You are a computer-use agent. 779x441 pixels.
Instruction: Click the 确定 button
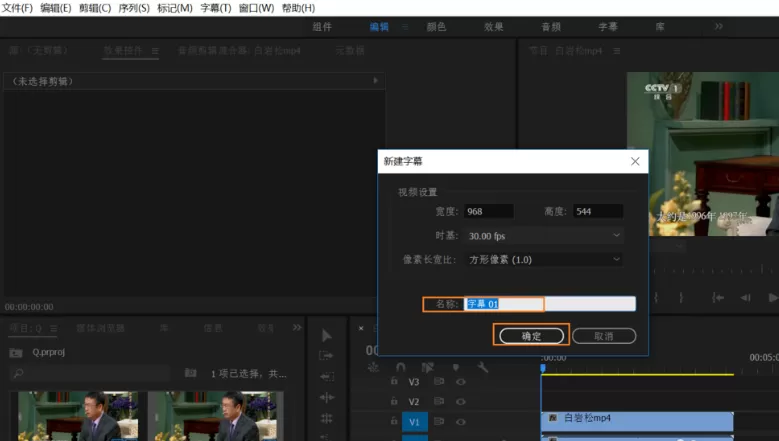[531, 336]
